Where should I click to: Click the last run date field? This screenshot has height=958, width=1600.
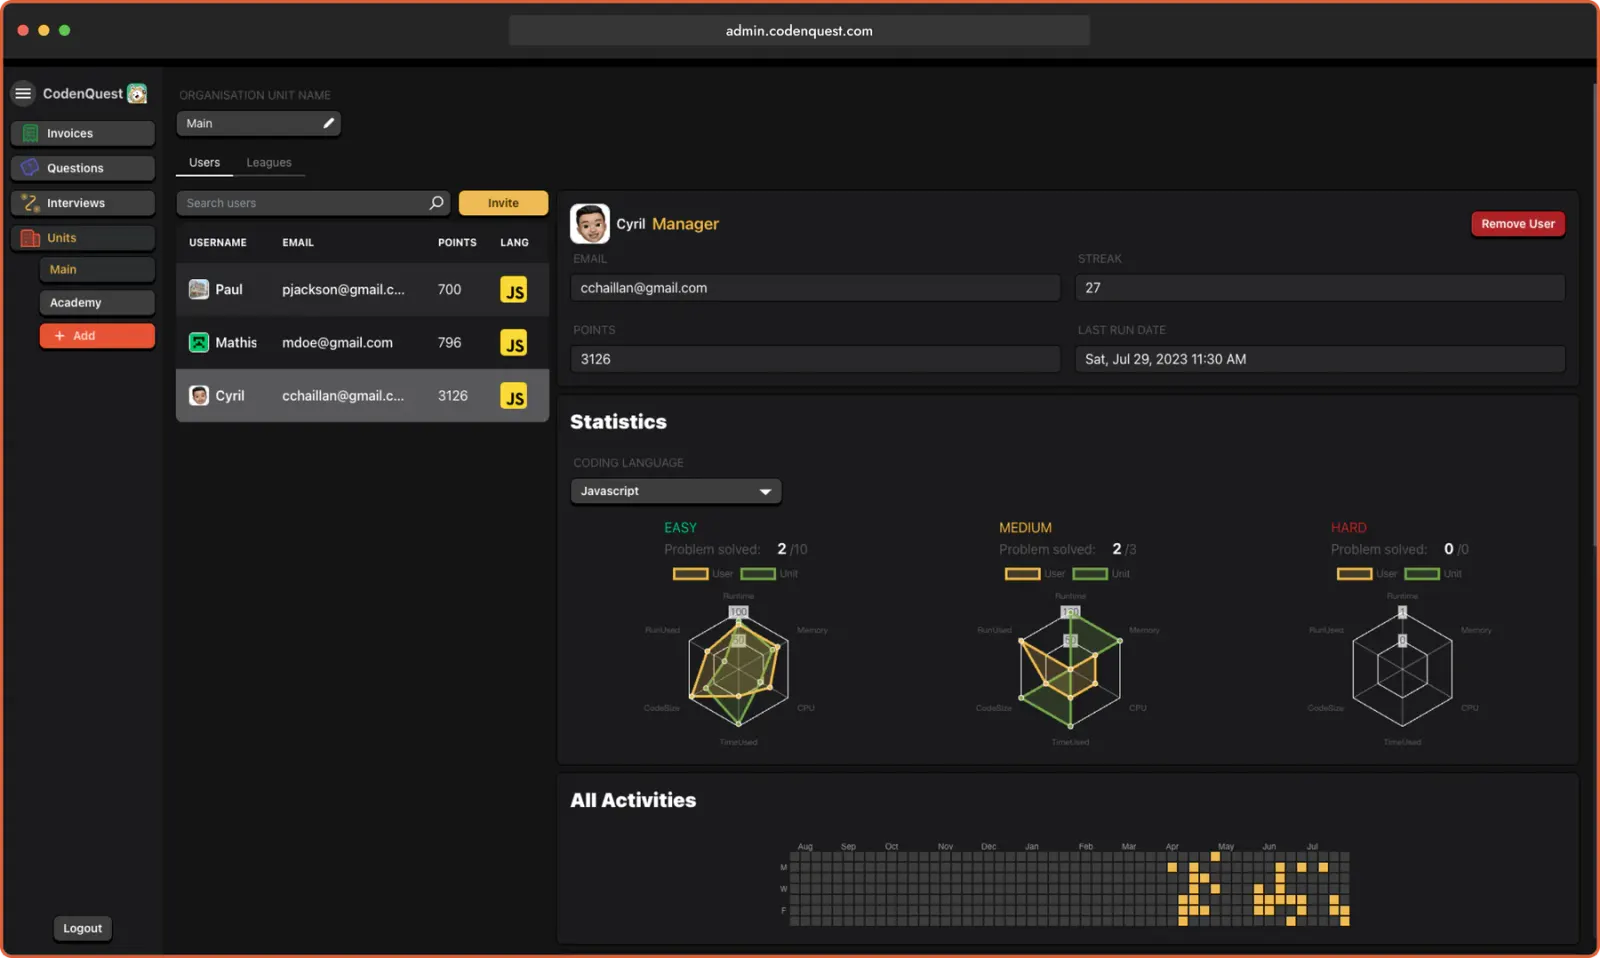[x=1320, y=359]
